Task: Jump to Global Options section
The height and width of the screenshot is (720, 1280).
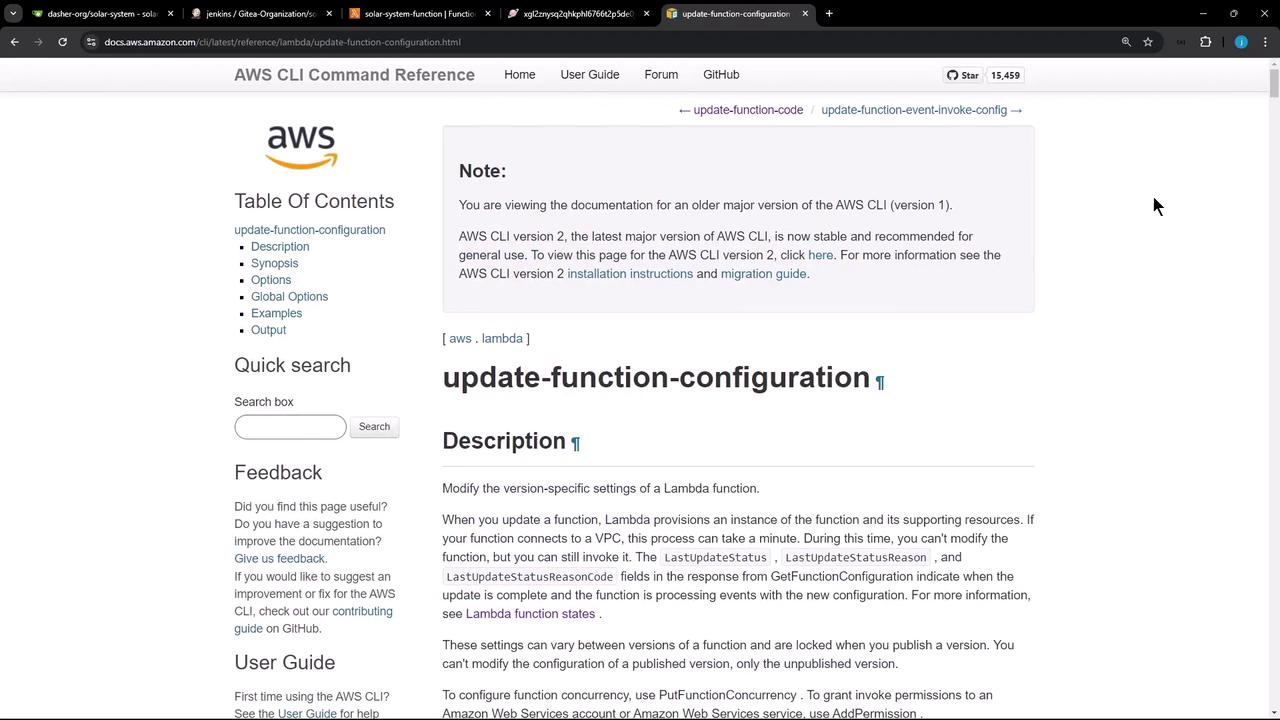Action: point(289,297)
